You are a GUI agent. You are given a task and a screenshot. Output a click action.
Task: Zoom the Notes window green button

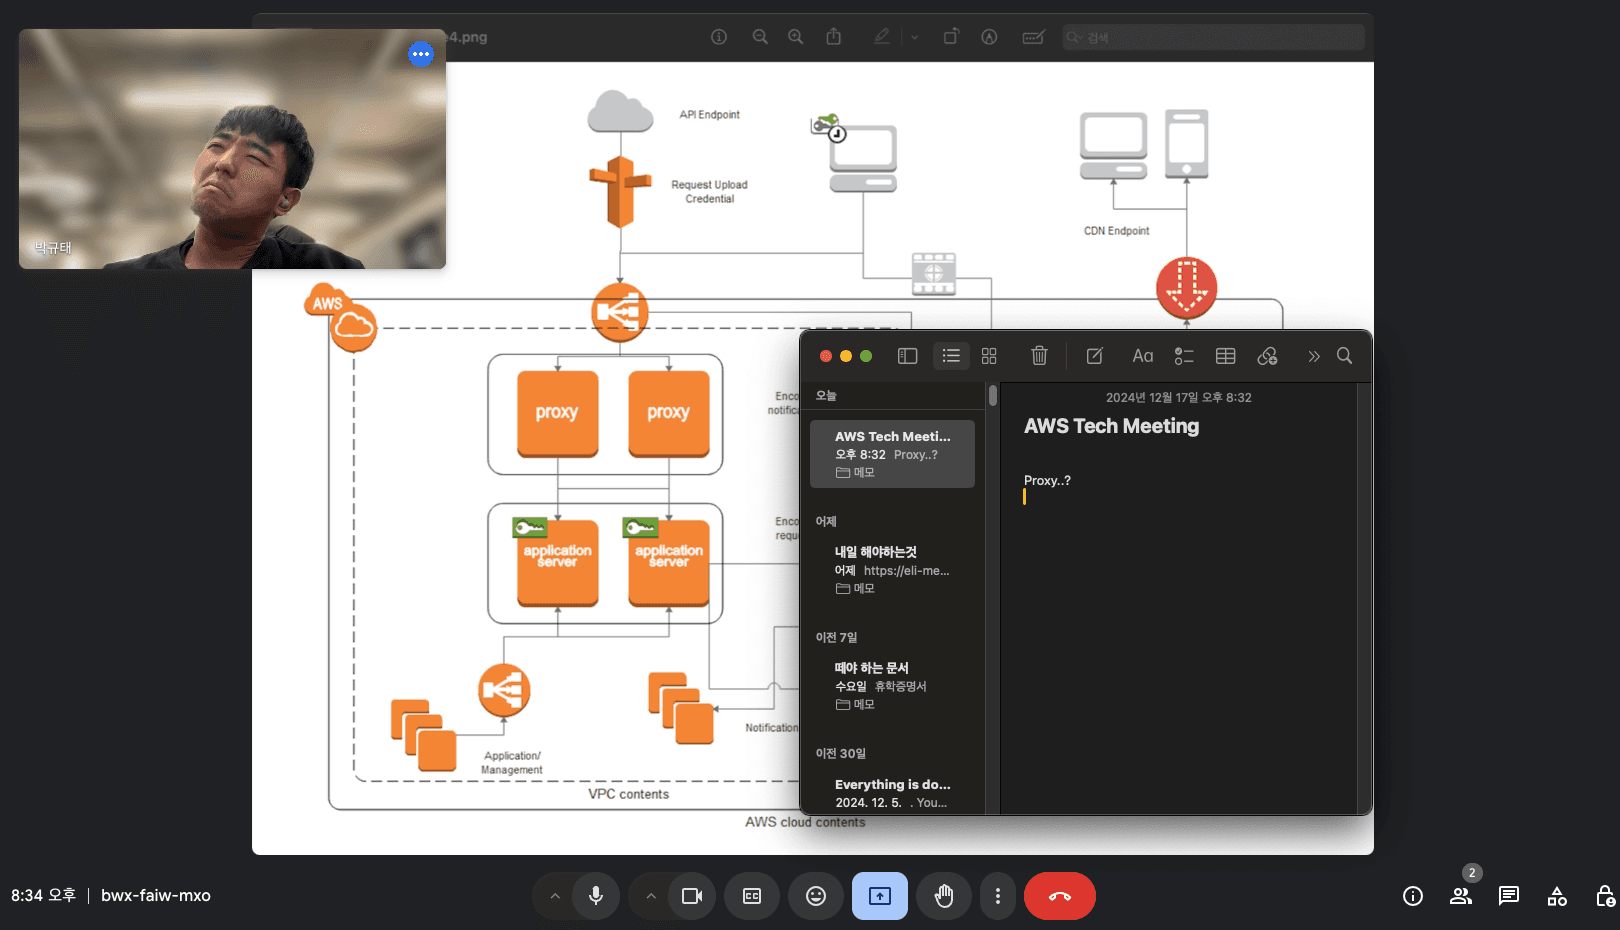(x=866, y=356)
